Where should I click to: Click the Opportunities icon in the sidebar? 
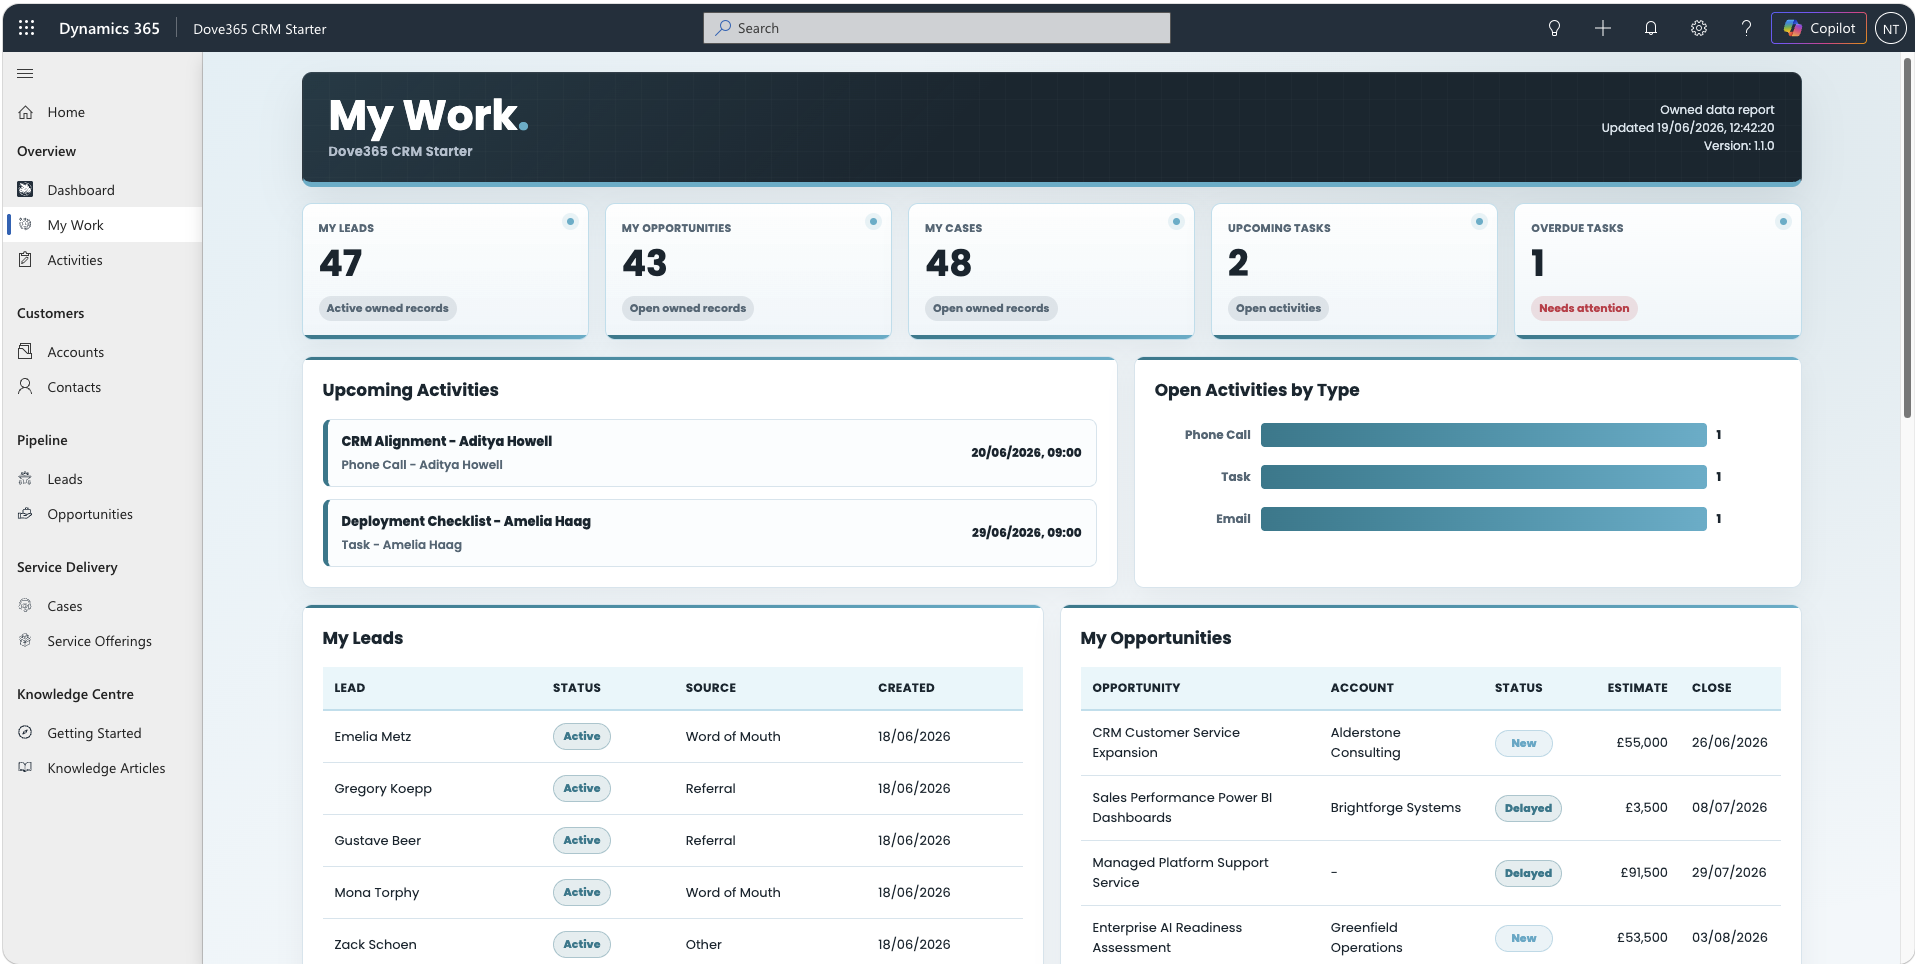(x=26, y=513)
